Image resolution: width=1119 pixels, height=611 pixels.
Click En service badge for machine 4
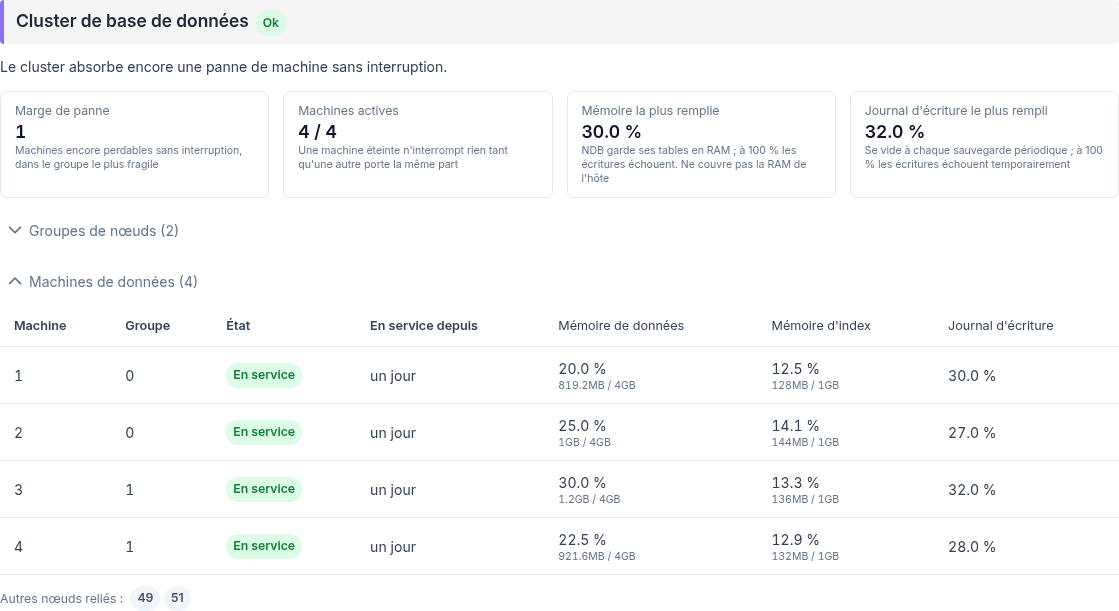264,546
